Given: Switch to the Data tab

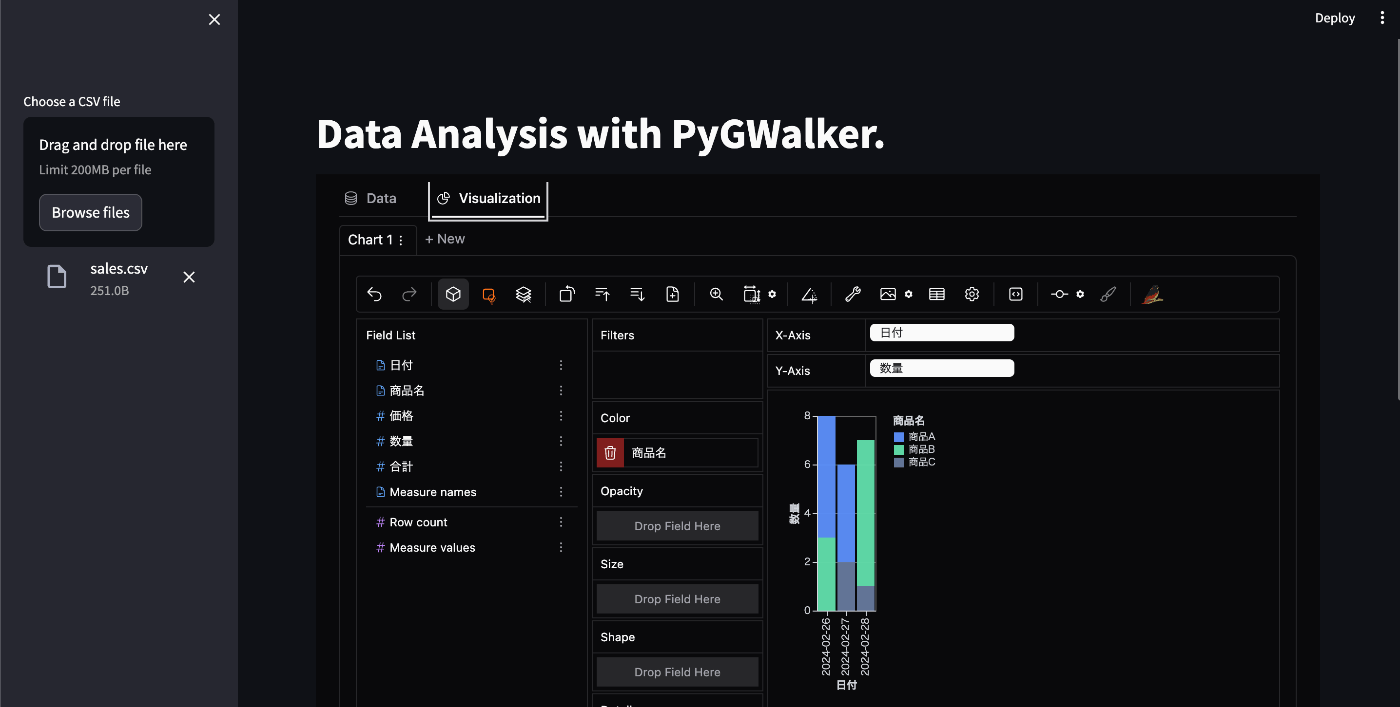Looking at the screenshot, I should (370, 198).
